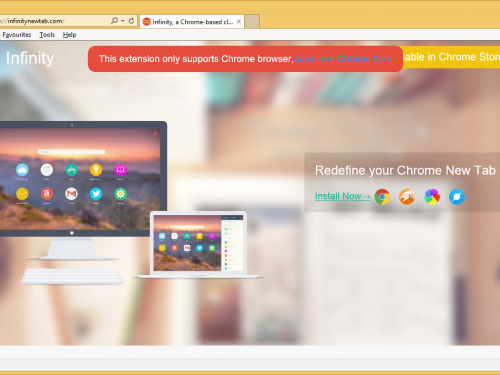Screen dimensions: 500x375
Task: Click the search bar on monitor mockup
Action: [71, 152]
